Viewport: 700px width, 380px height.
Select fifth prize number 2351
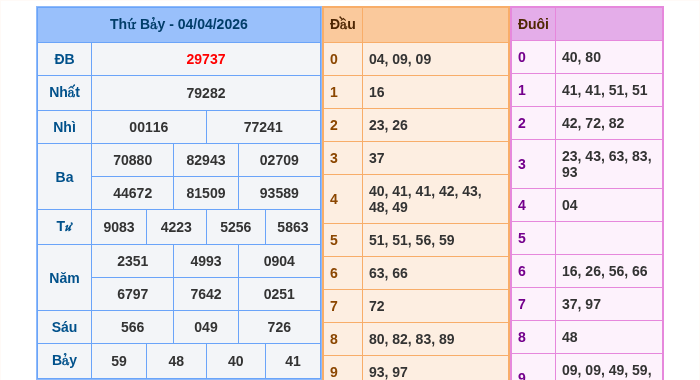tap(133, 261)
